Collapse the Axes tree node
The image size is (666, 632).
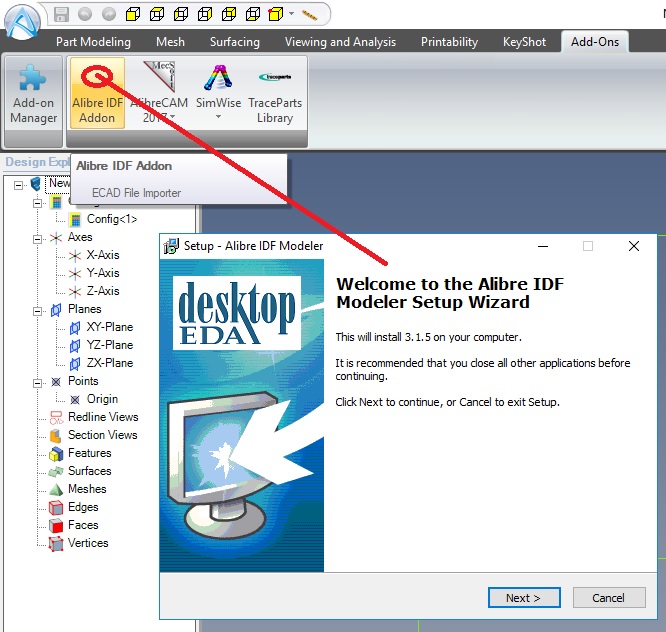pos(40,238)
